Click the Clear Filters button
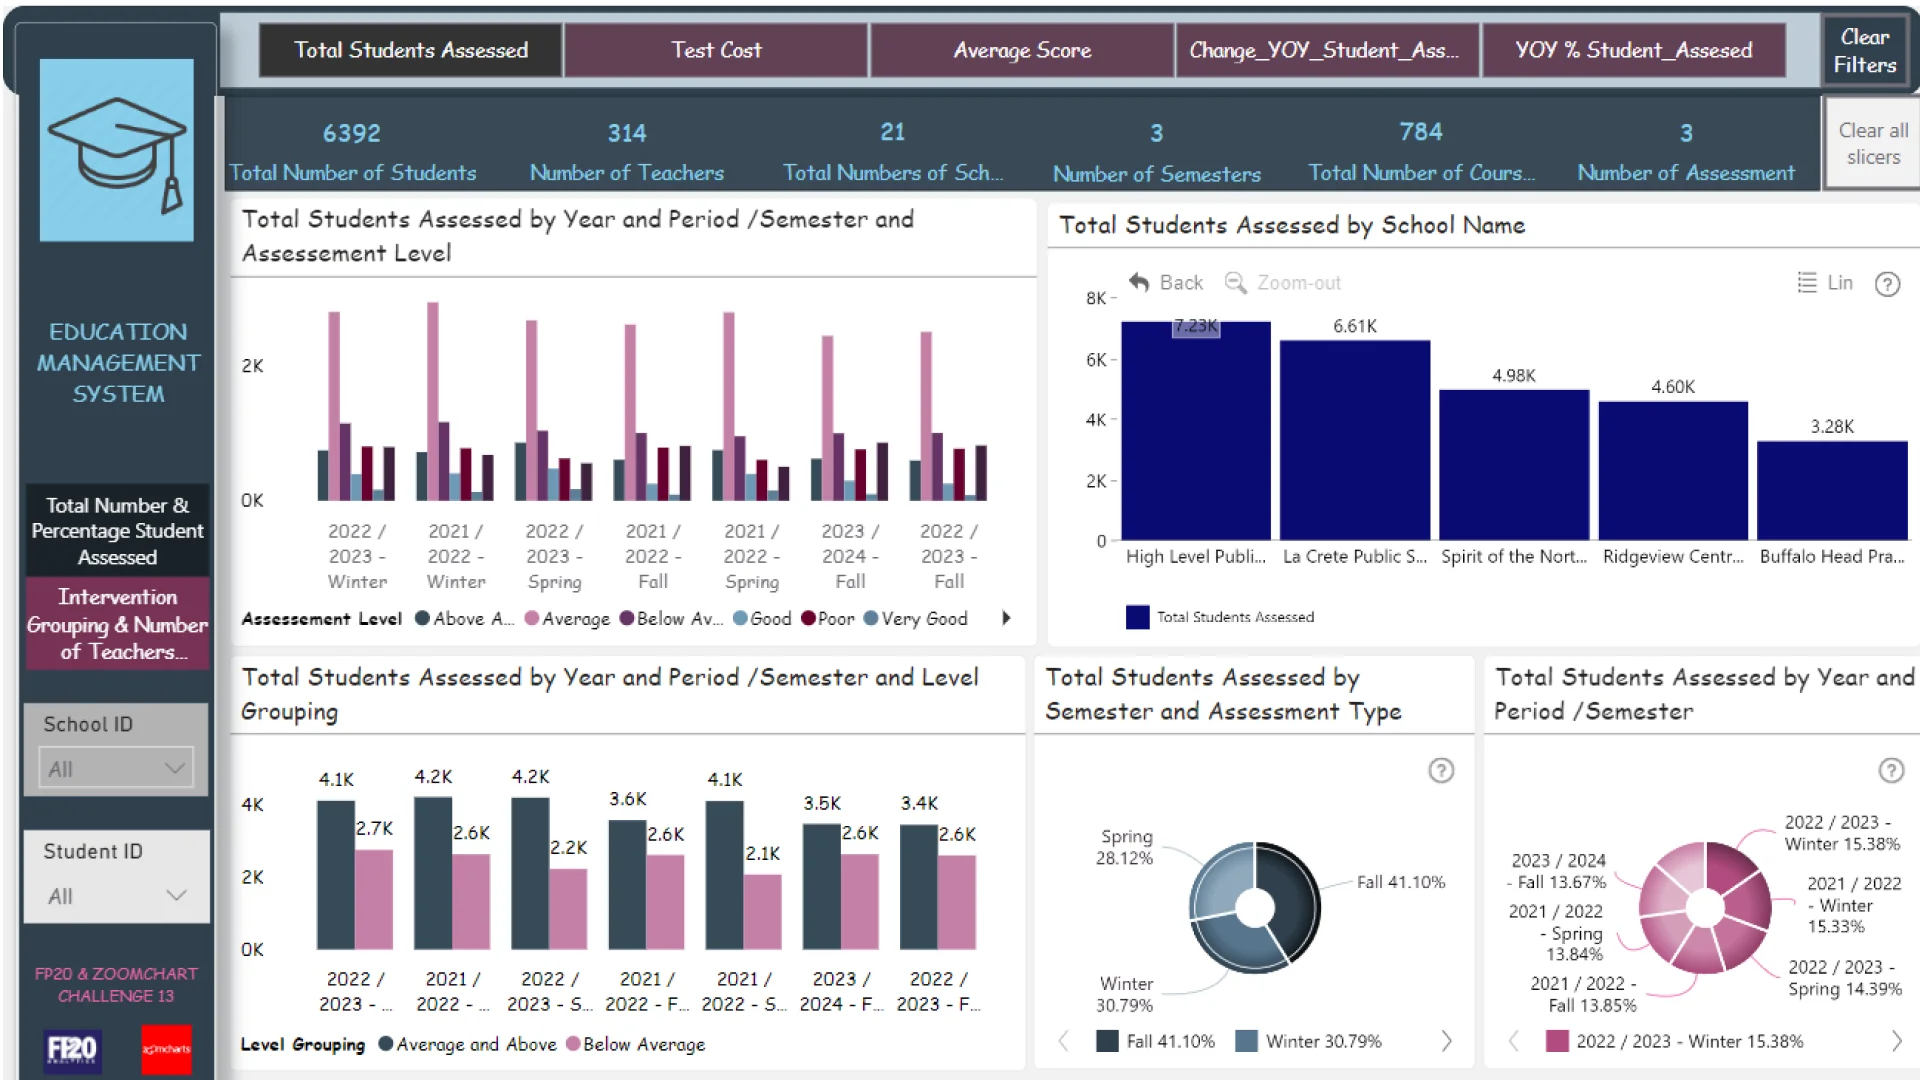This screenshot has height=1080, width=1920. tap(1864, 51)
